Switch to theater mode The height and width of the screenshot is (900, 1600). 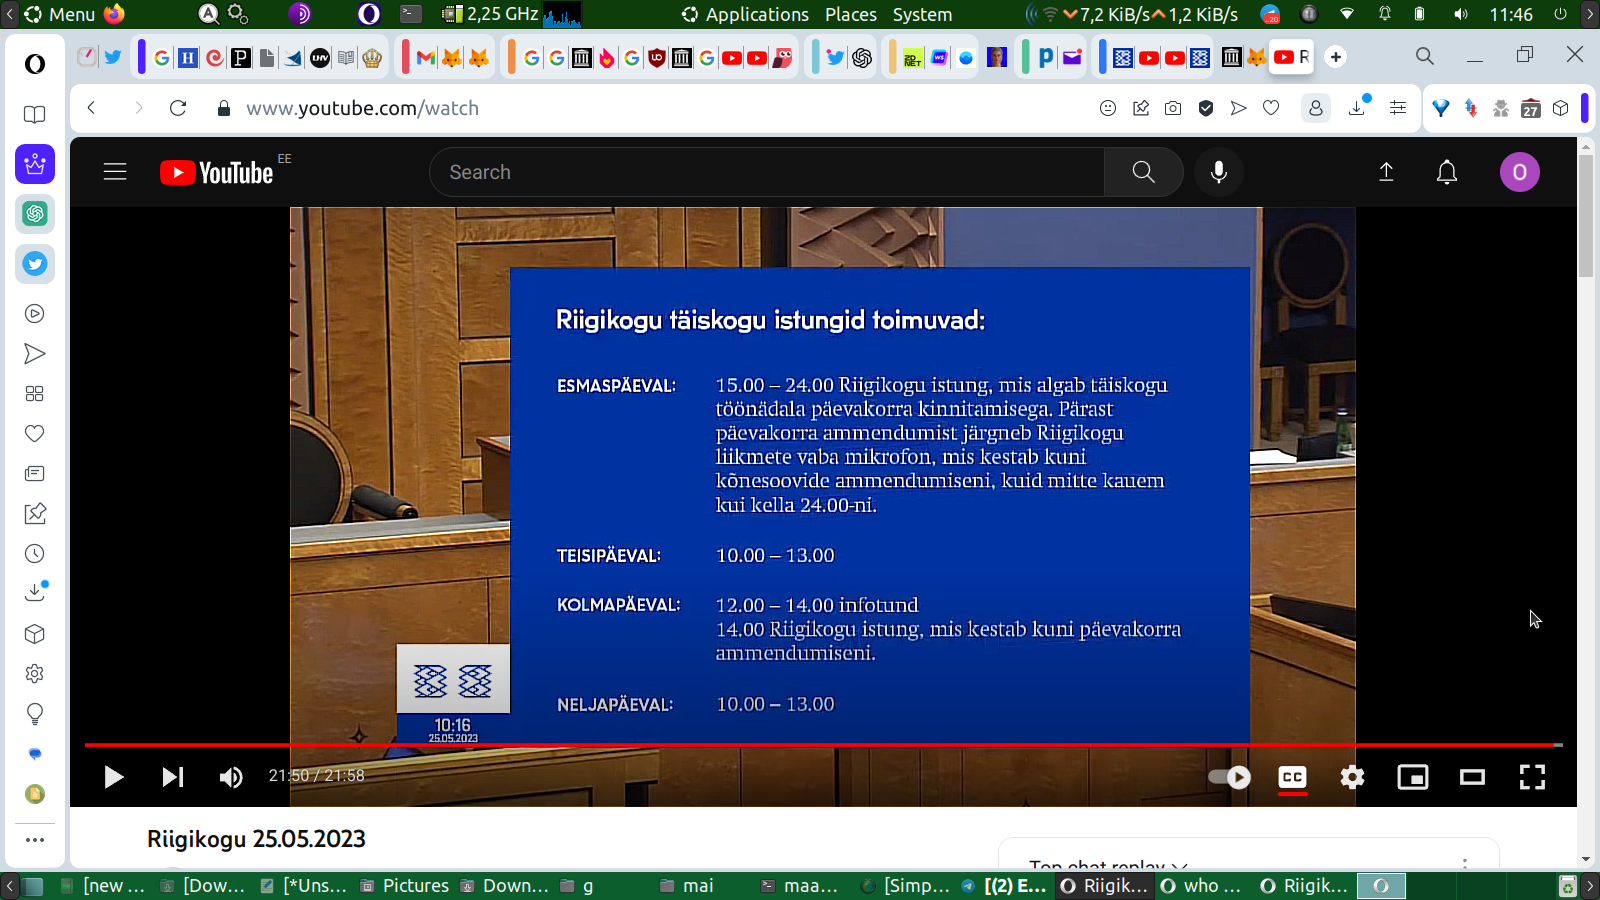pos(1472,777)
